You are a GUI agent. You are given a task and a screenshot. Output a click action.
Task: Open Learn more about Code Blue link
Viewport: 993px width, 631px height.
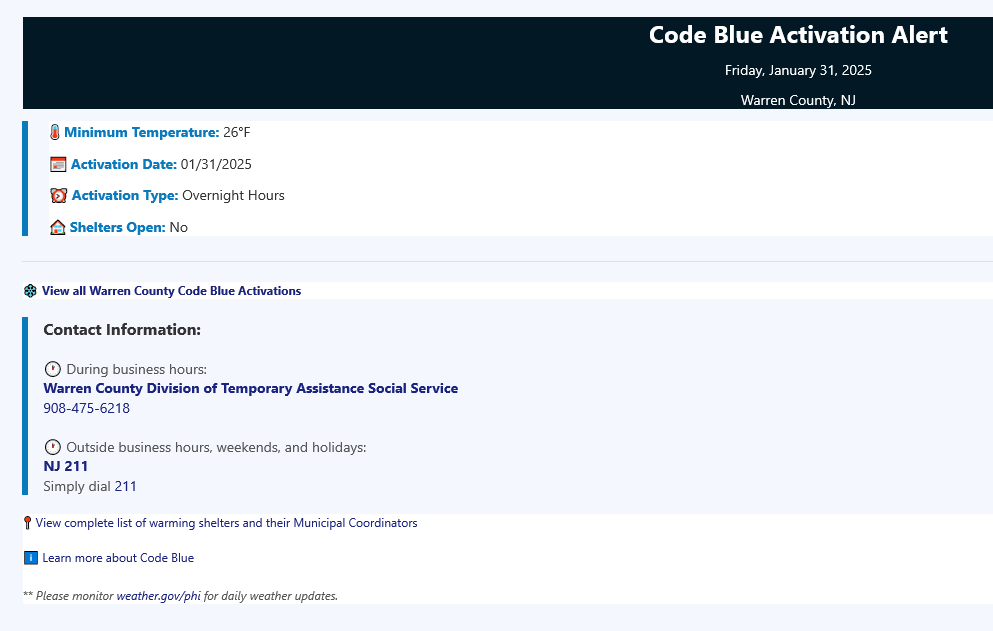118,558
